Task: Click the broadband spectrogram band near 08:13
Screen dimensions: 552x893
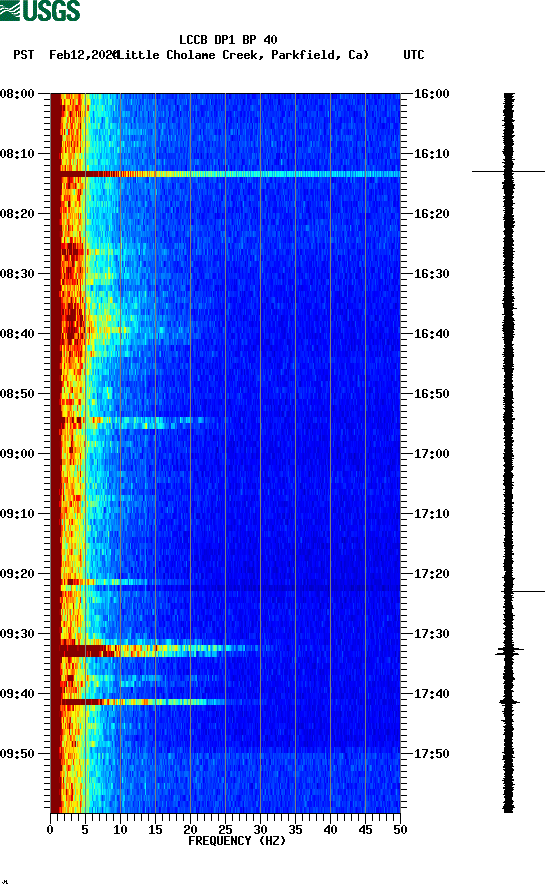Action: click(226, 174)
